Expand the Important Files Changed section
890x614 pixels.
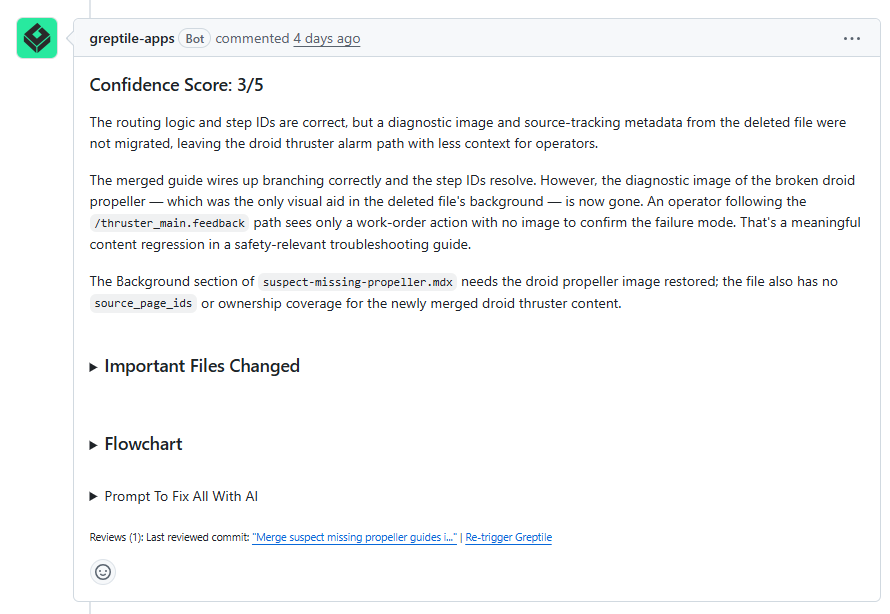click(195, 366)
